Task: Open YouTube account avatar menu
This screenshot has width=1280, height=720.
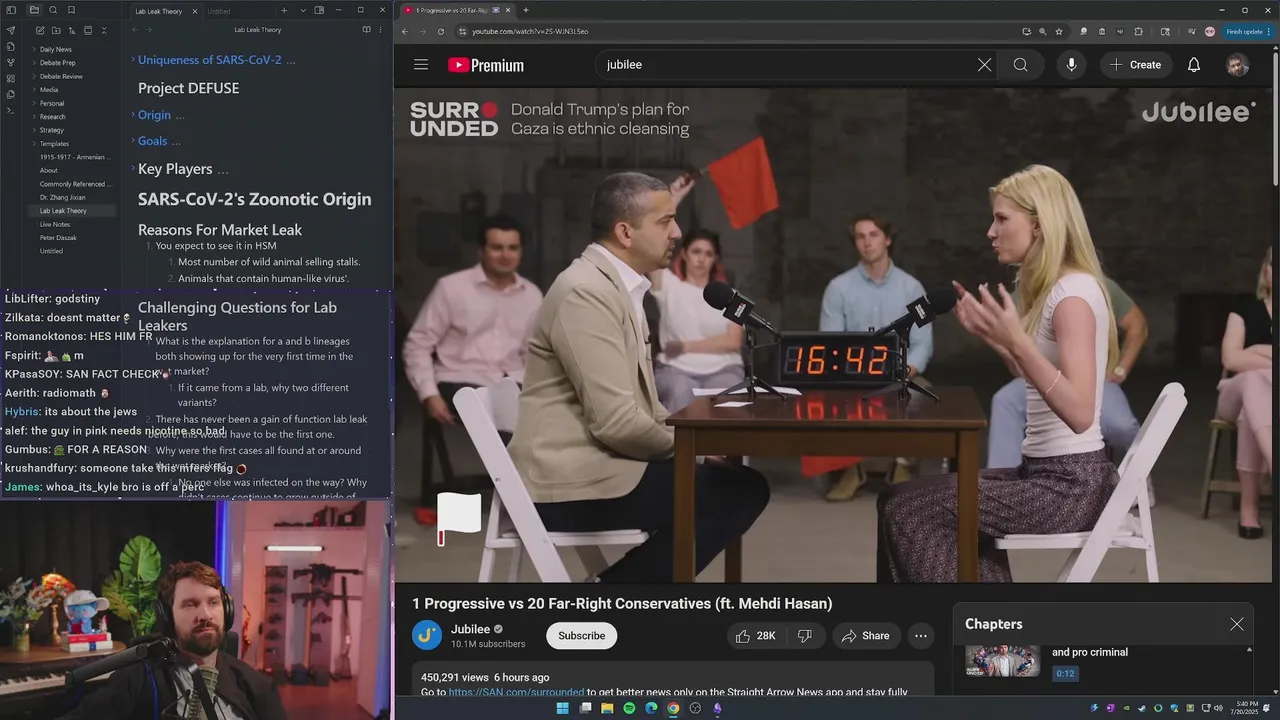Action: coord(1237,65)
